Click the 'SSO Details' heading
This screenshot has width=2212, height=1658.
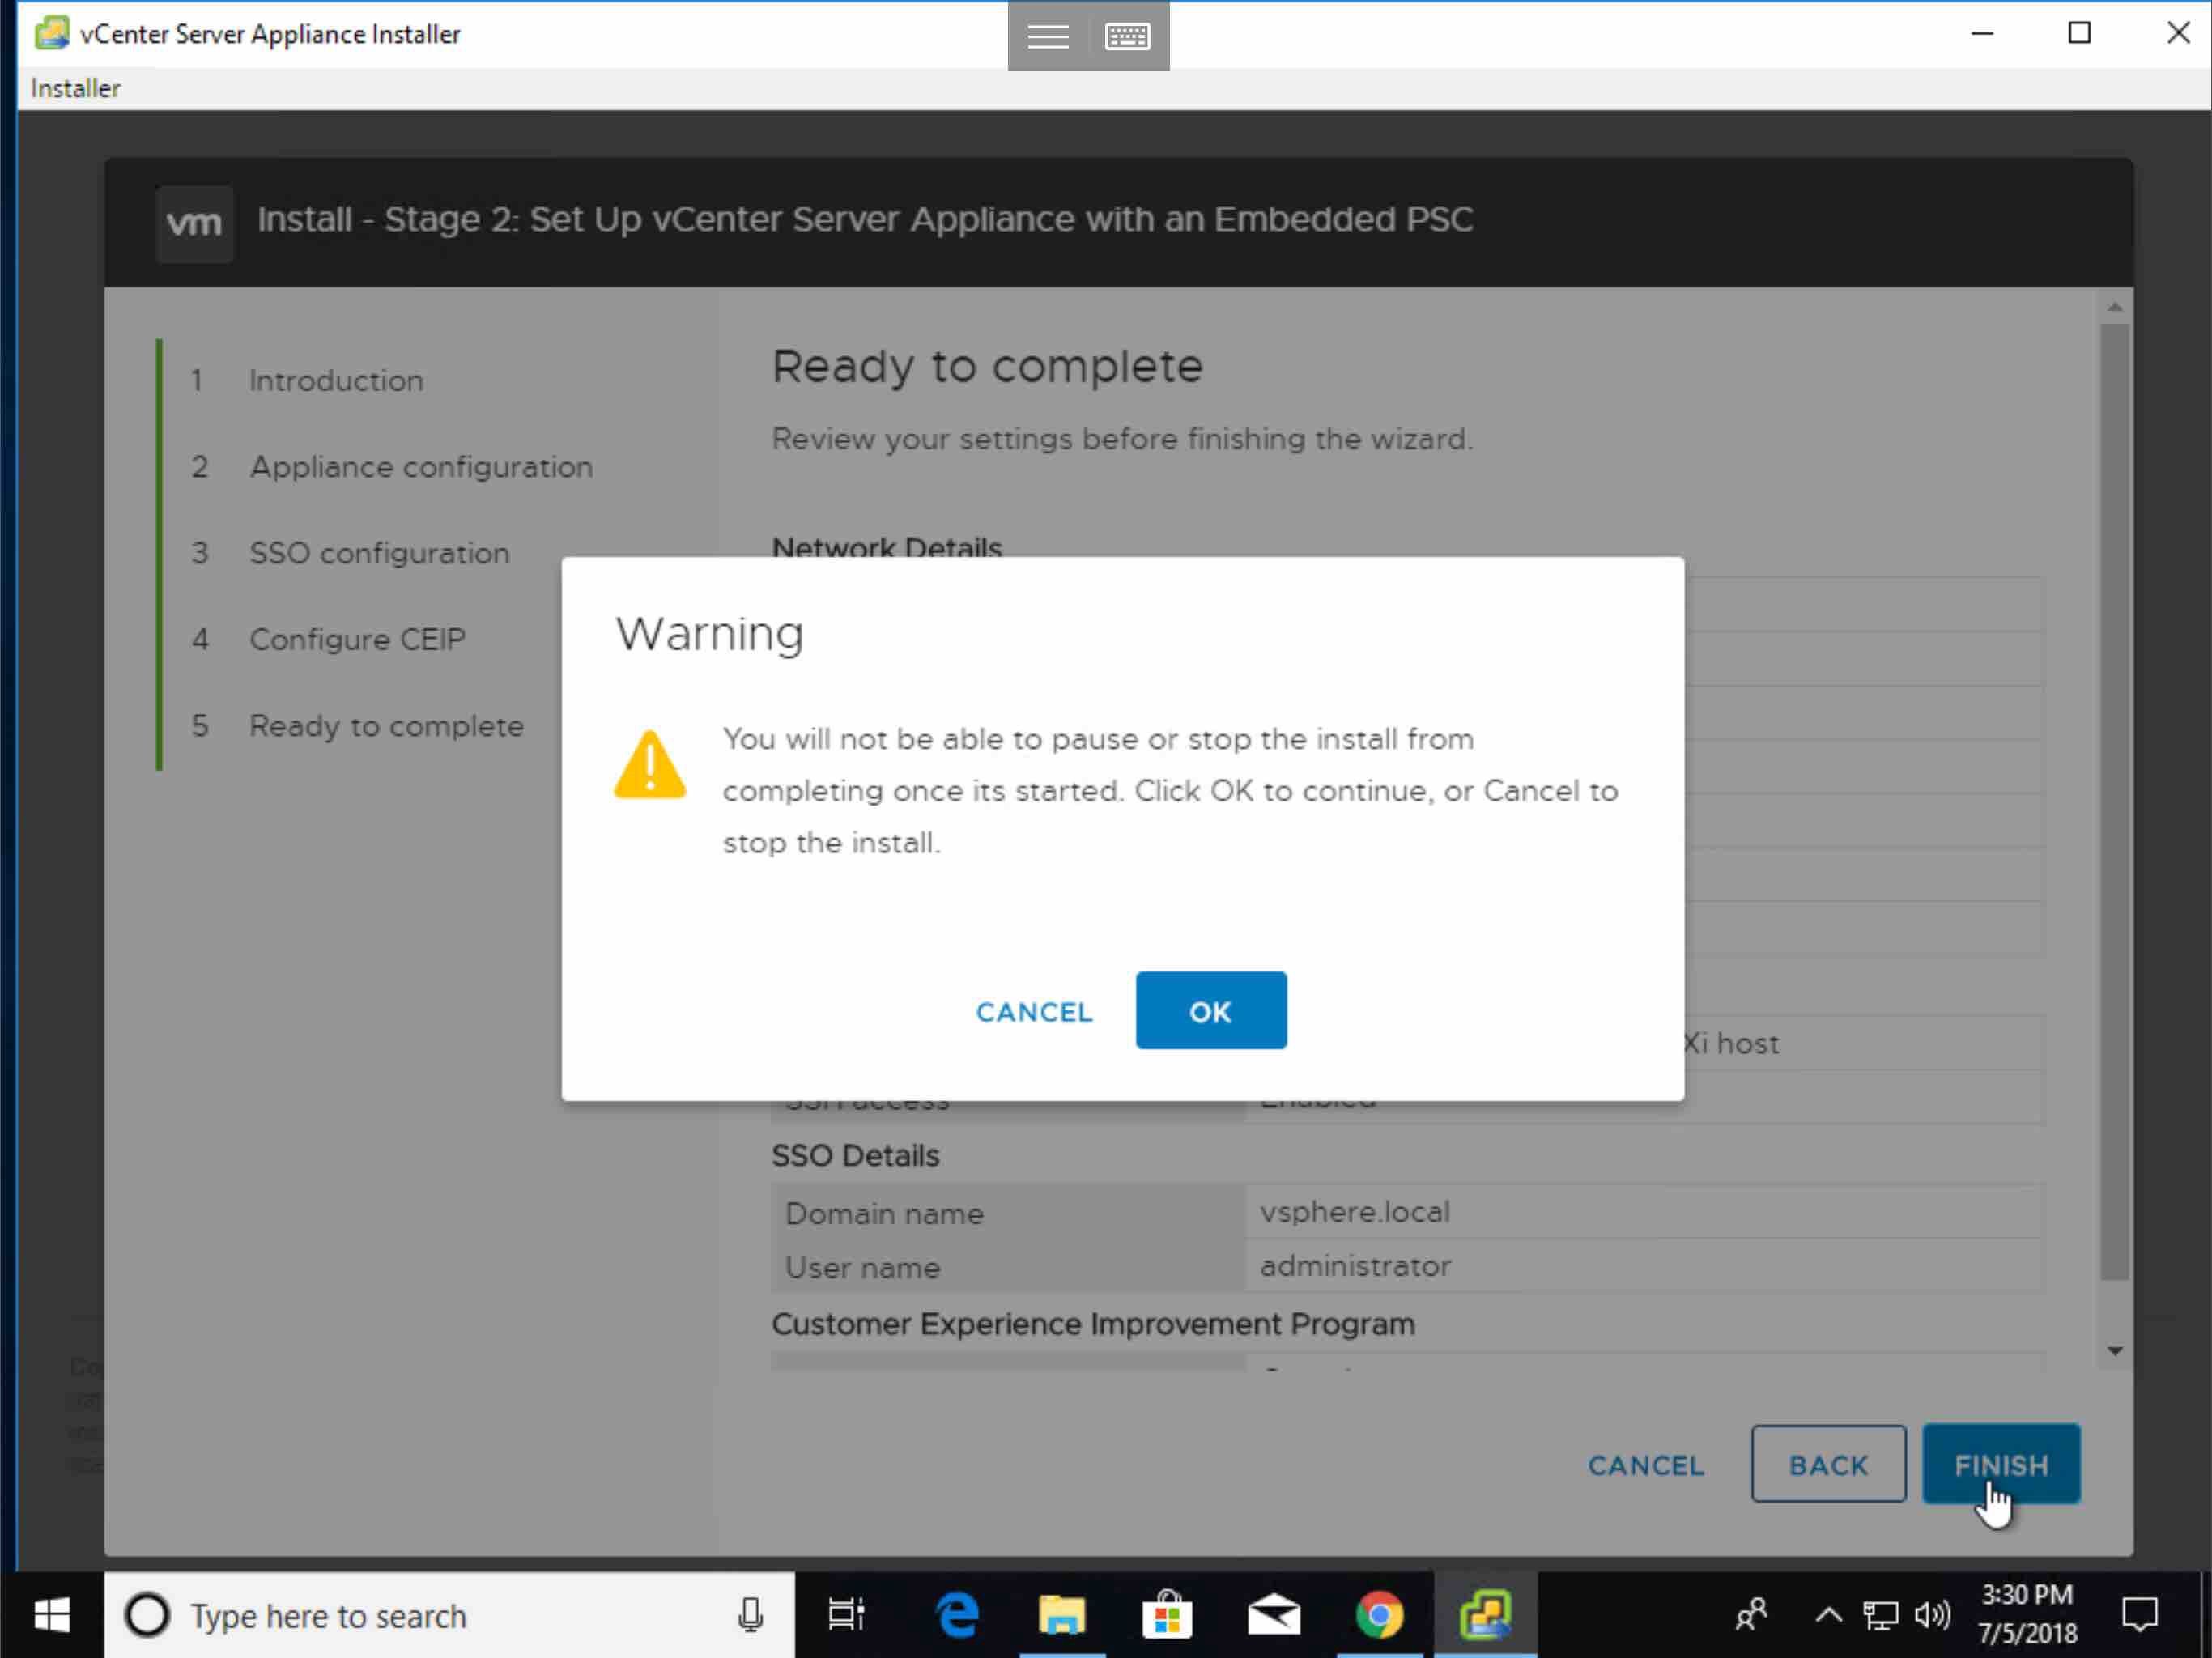tap(855, 1156)
